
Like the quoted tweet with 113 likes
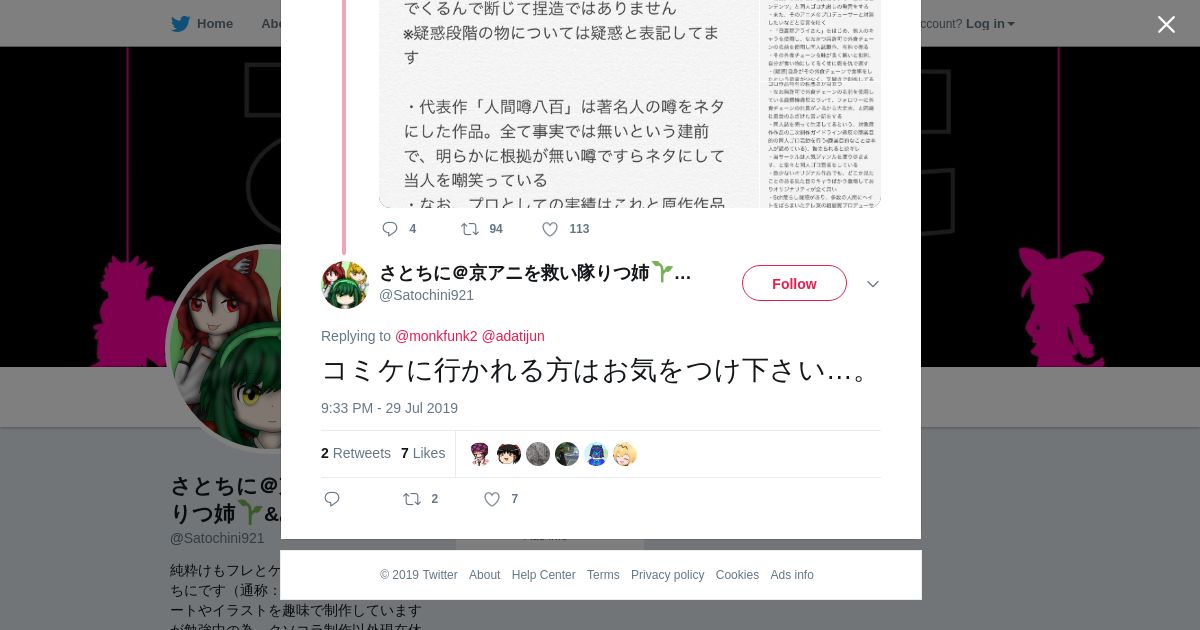click(550, 229)
